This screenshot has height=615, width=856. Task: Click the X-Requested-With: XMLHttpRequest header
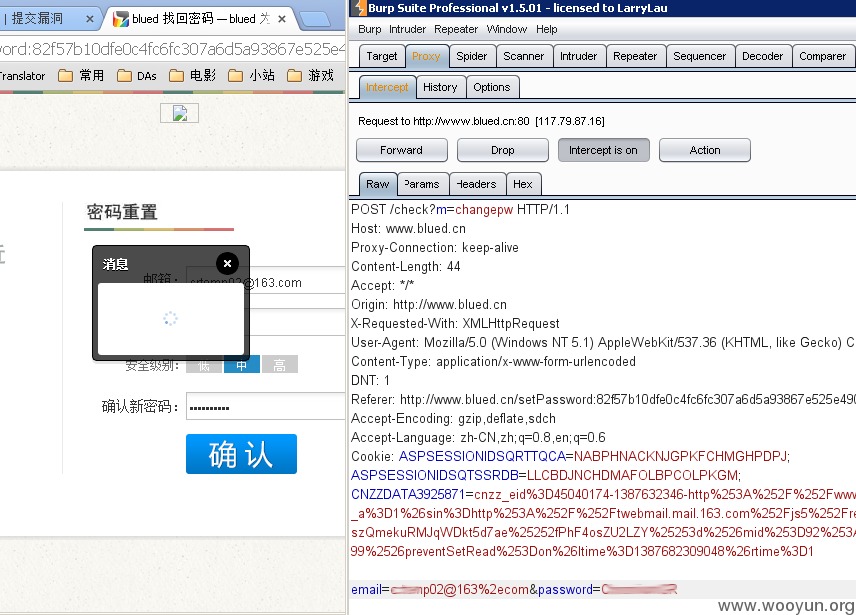click(455, 324)
